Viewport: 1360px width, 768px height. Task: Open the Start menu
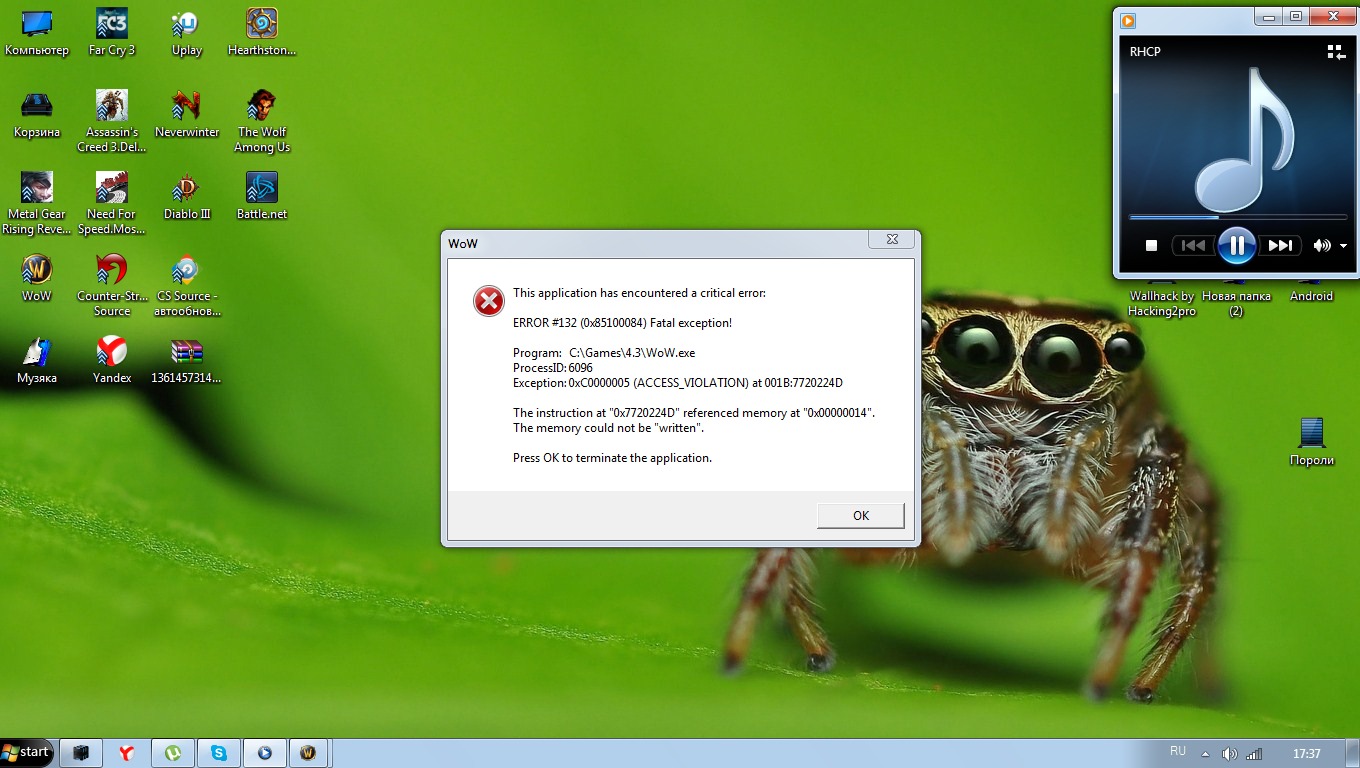point(27,752)
